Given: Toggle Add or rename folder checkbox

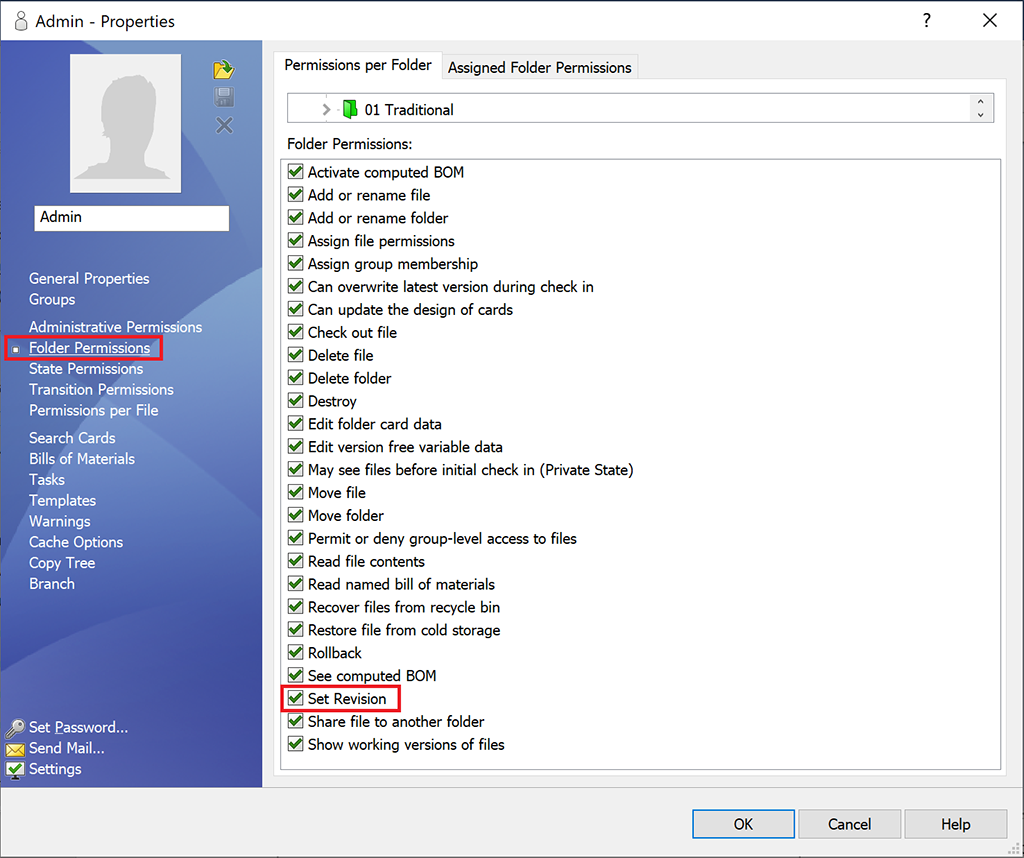Looking at the screenshot, I should (295, 217).
